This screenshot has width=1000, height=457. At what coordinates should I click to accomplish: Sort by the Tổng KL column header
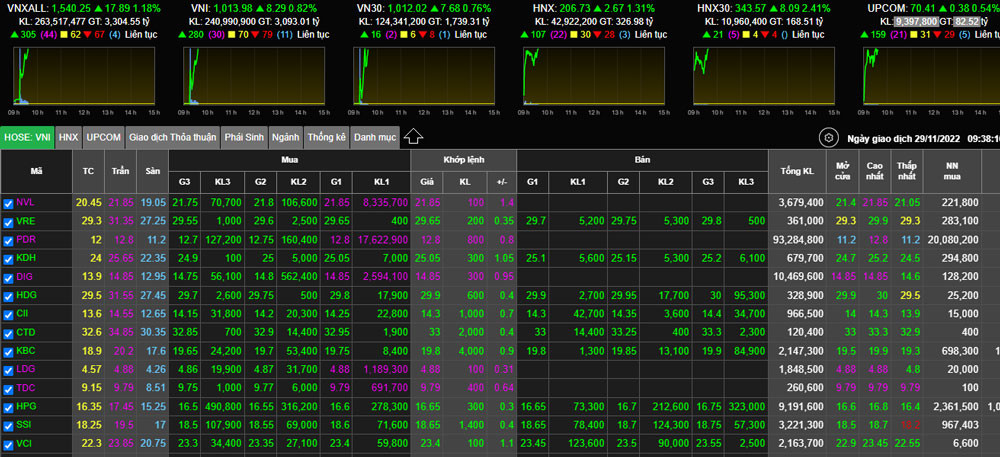coord(795,172)
